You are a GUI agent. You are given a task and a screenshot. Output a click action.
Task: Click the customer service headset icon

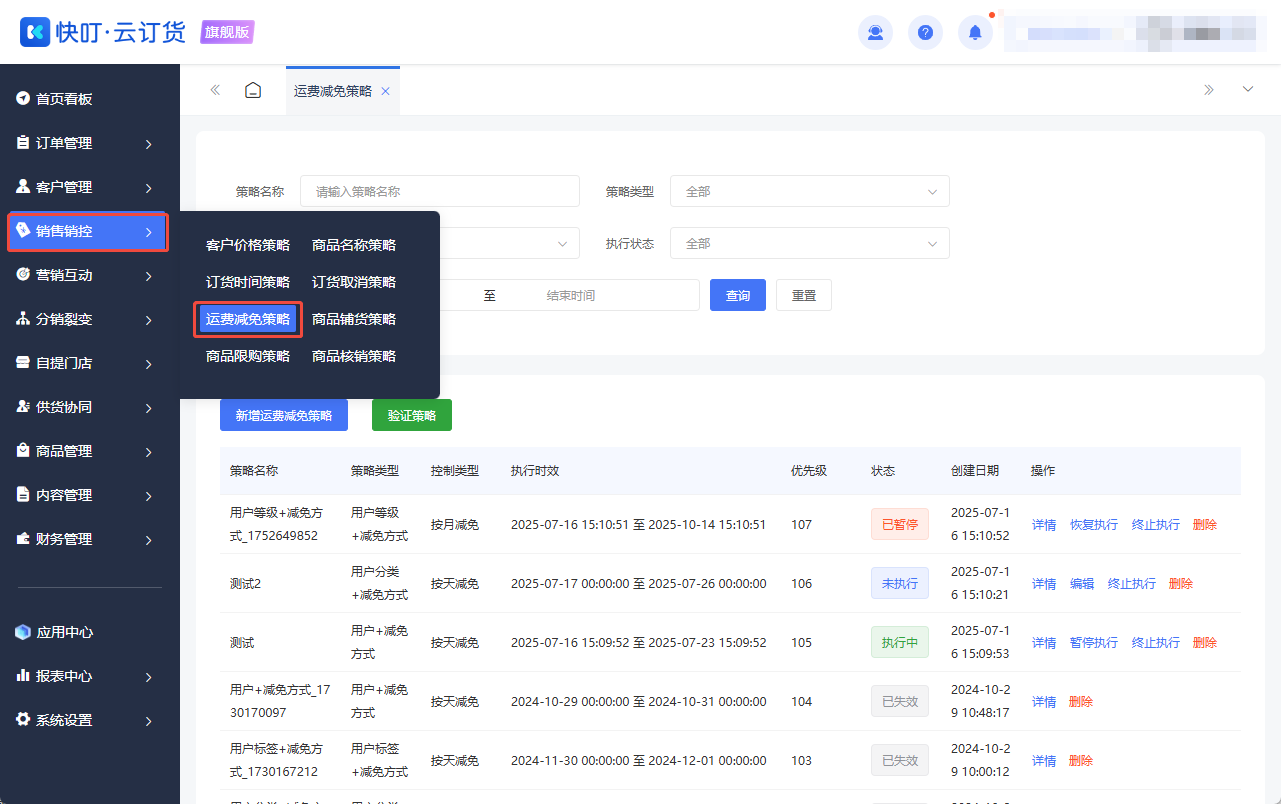tap(875, 33)
